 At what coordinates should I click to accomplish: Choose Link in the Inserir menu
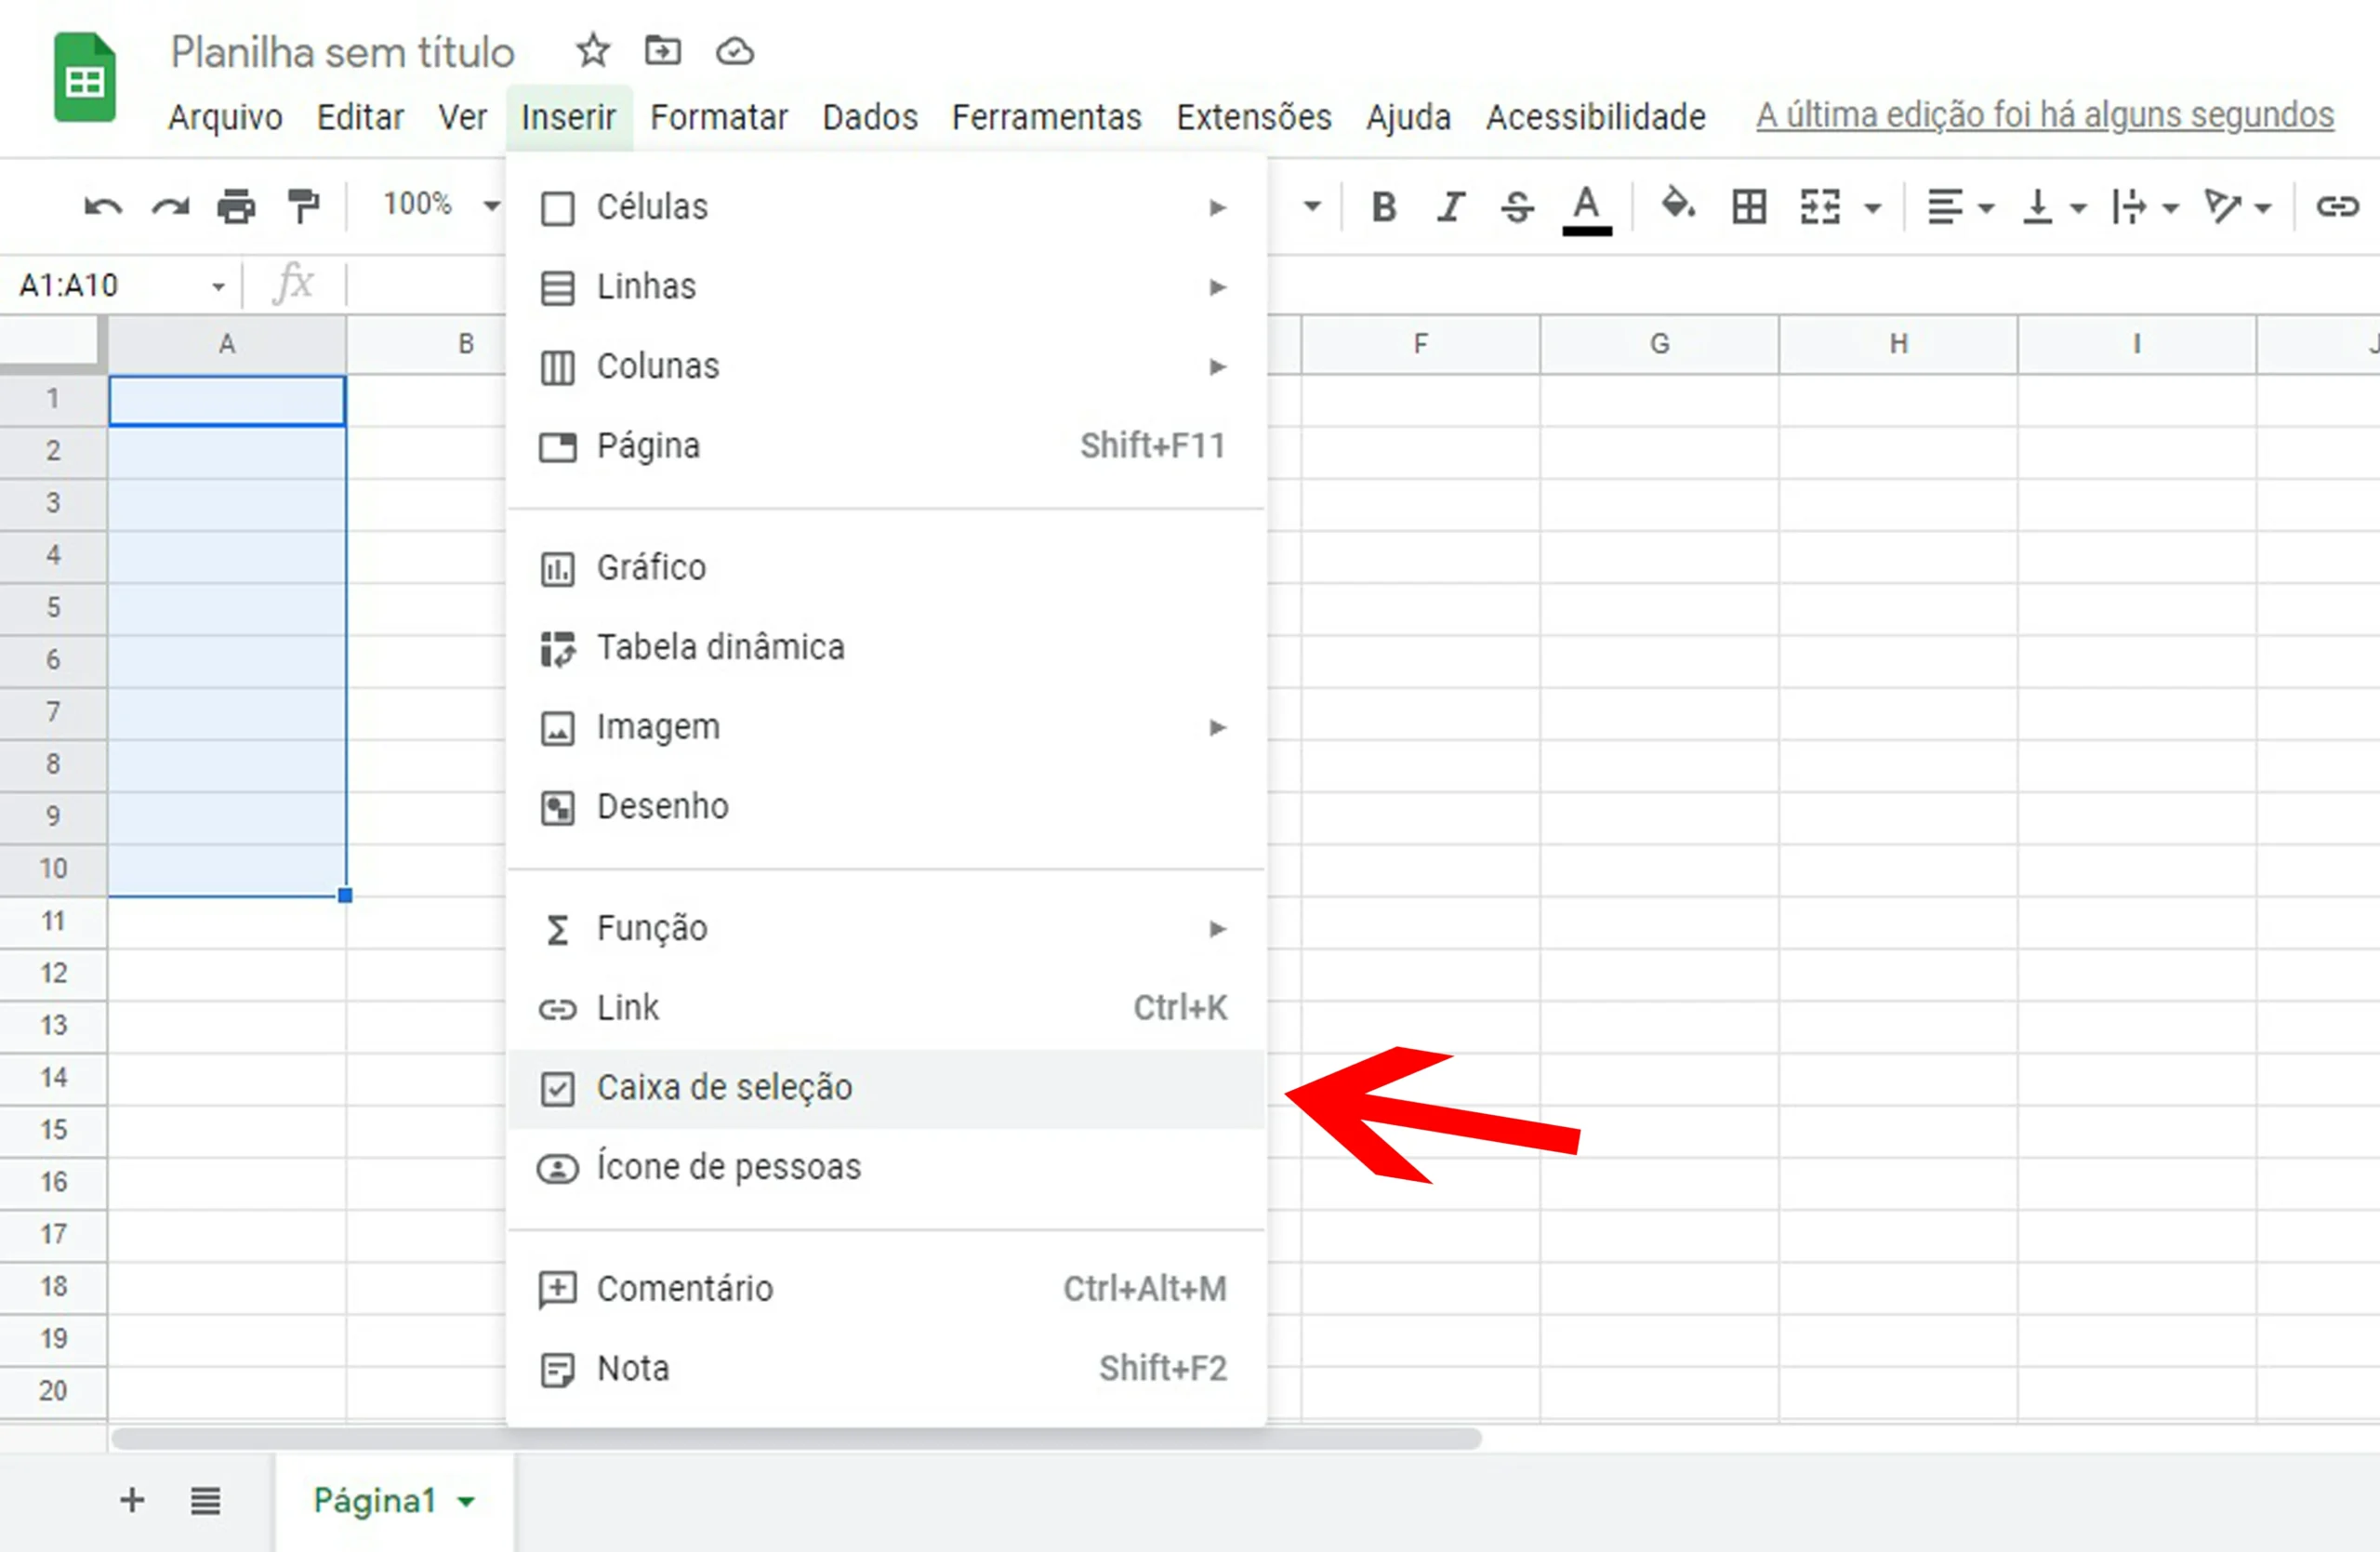(887, 1008)
